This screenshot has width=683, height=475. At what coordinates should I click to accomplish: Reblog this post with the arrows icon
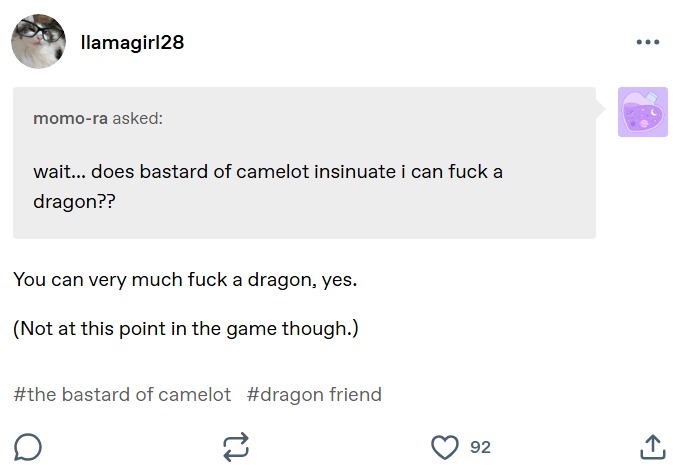click(235, 447)
